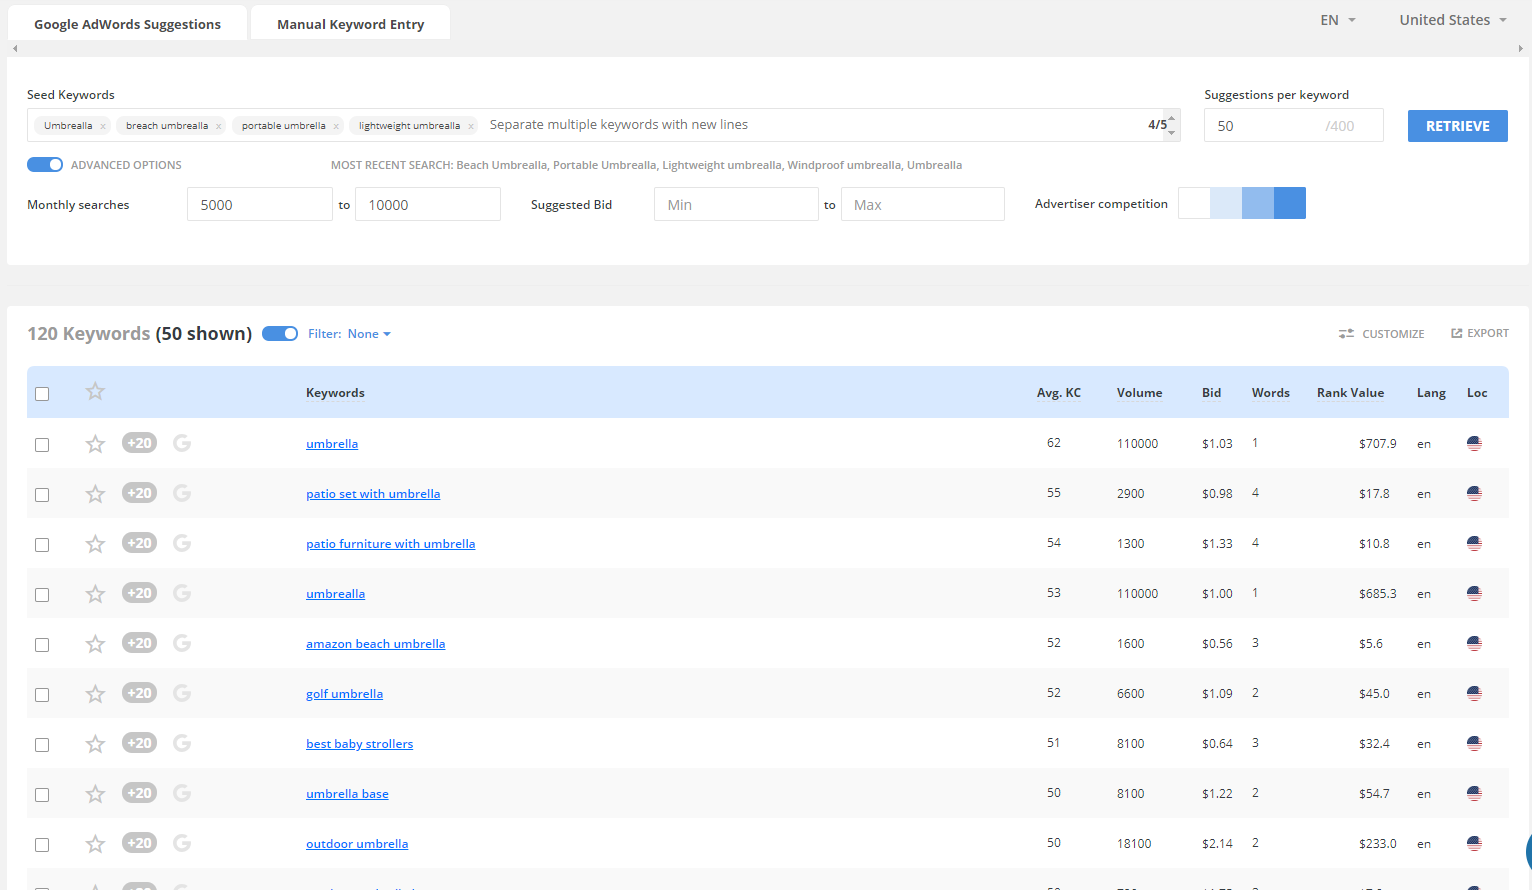The height and width of the screenshot is (890, 1532).
Task: Open Google search for umbrella keyword
Action: tap(182, 443)
